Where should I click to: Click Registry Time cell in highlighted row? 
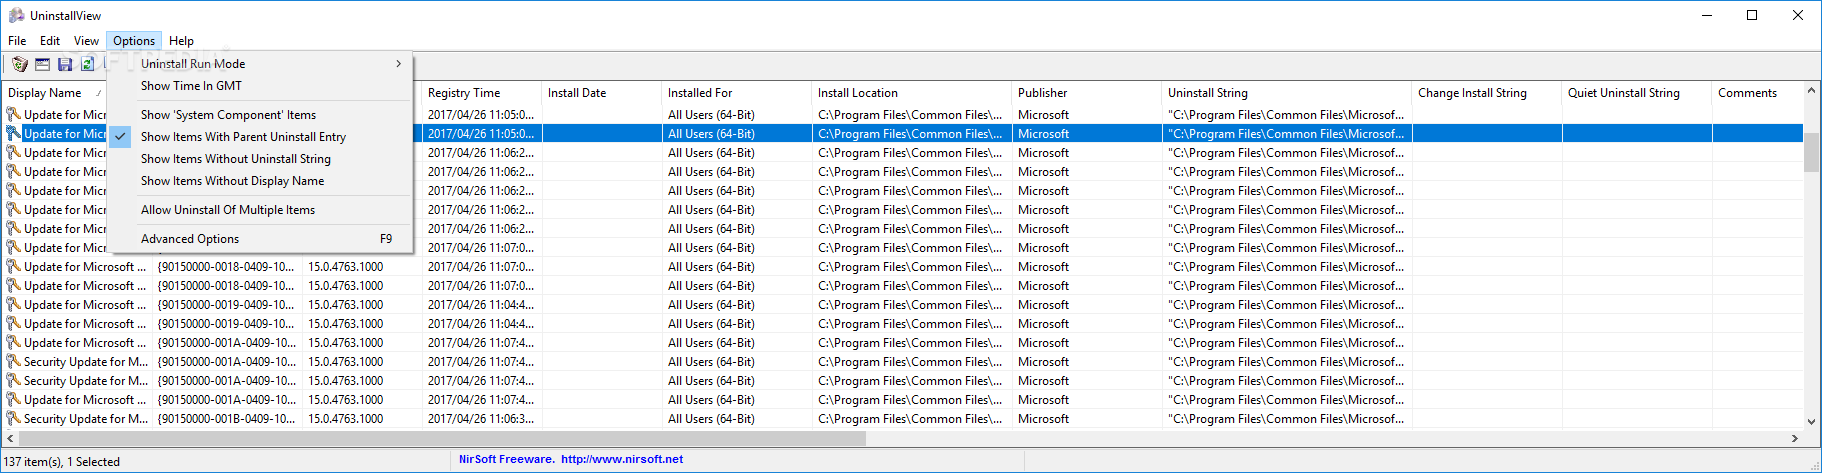[481, 134]
